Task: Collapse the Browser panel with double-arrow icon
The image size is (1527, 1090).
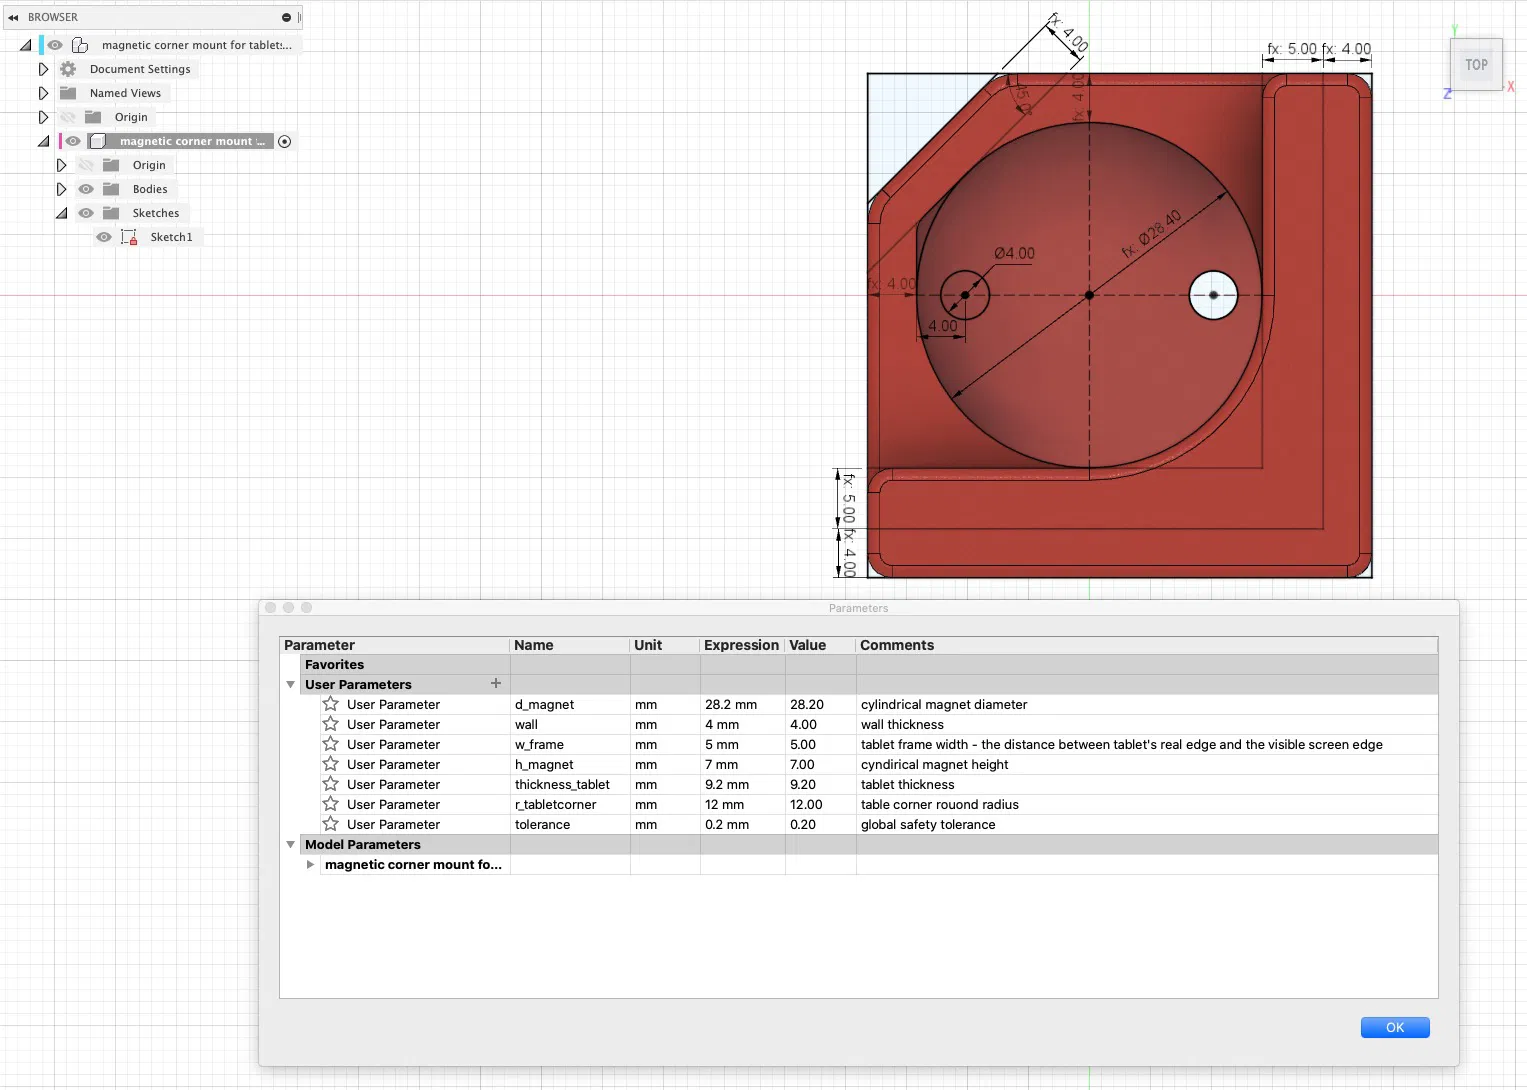Action: pyautogui.click(x=13, y=17)
